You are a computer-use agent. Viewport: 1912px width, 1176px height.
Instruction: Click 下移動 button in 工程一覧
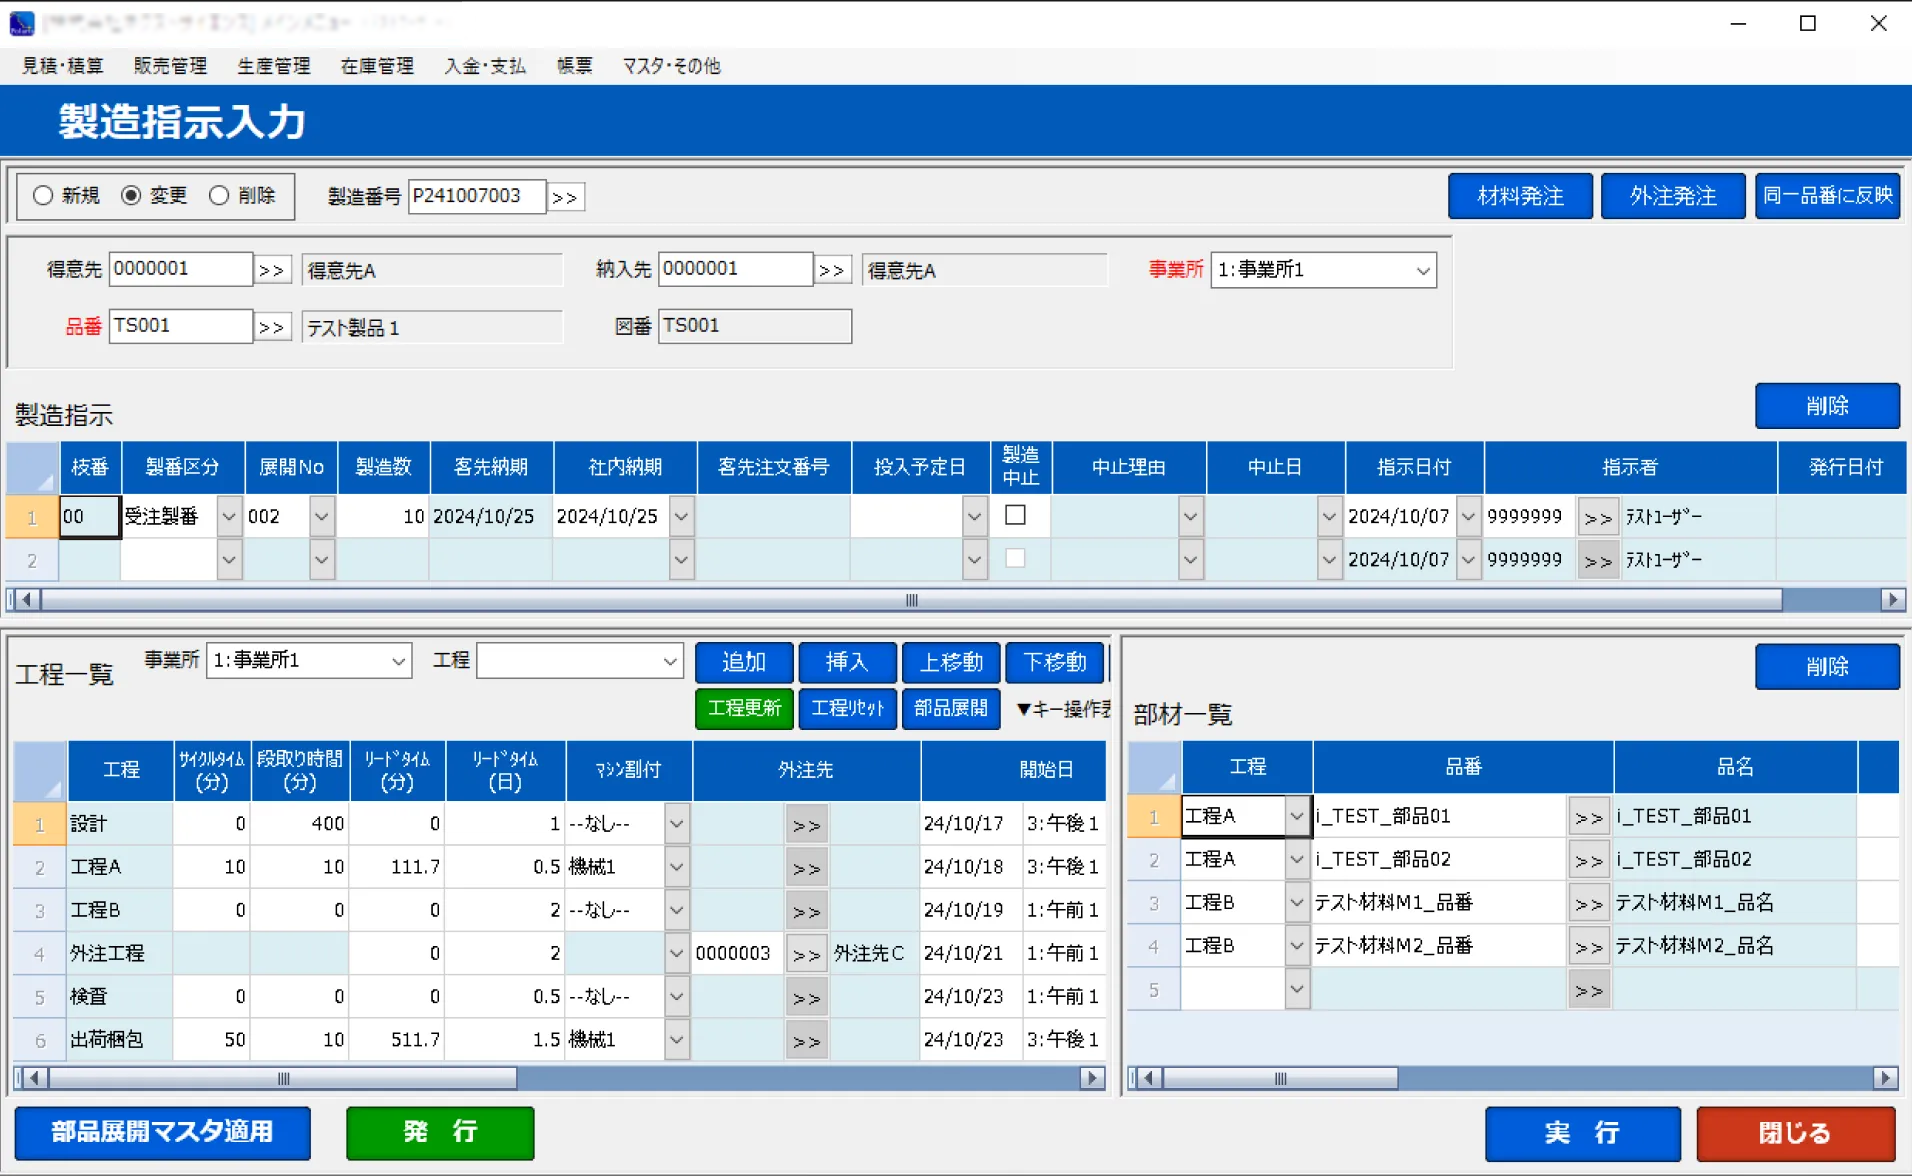[x=1054, y=662]
